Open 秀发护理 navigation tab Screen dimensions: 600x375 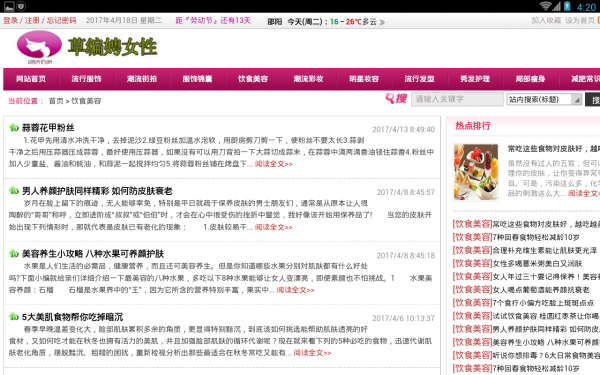pos(475,79)
